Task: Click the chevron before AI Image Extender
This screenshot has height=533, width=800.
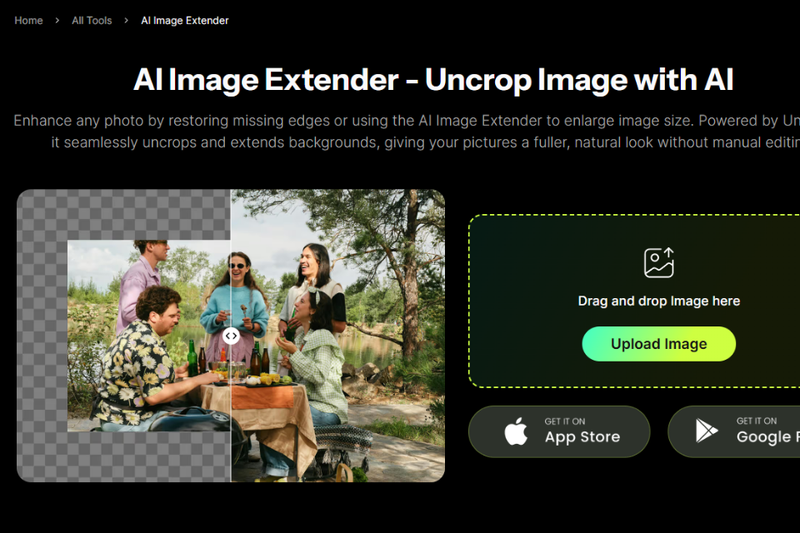Action: [126, 20]
